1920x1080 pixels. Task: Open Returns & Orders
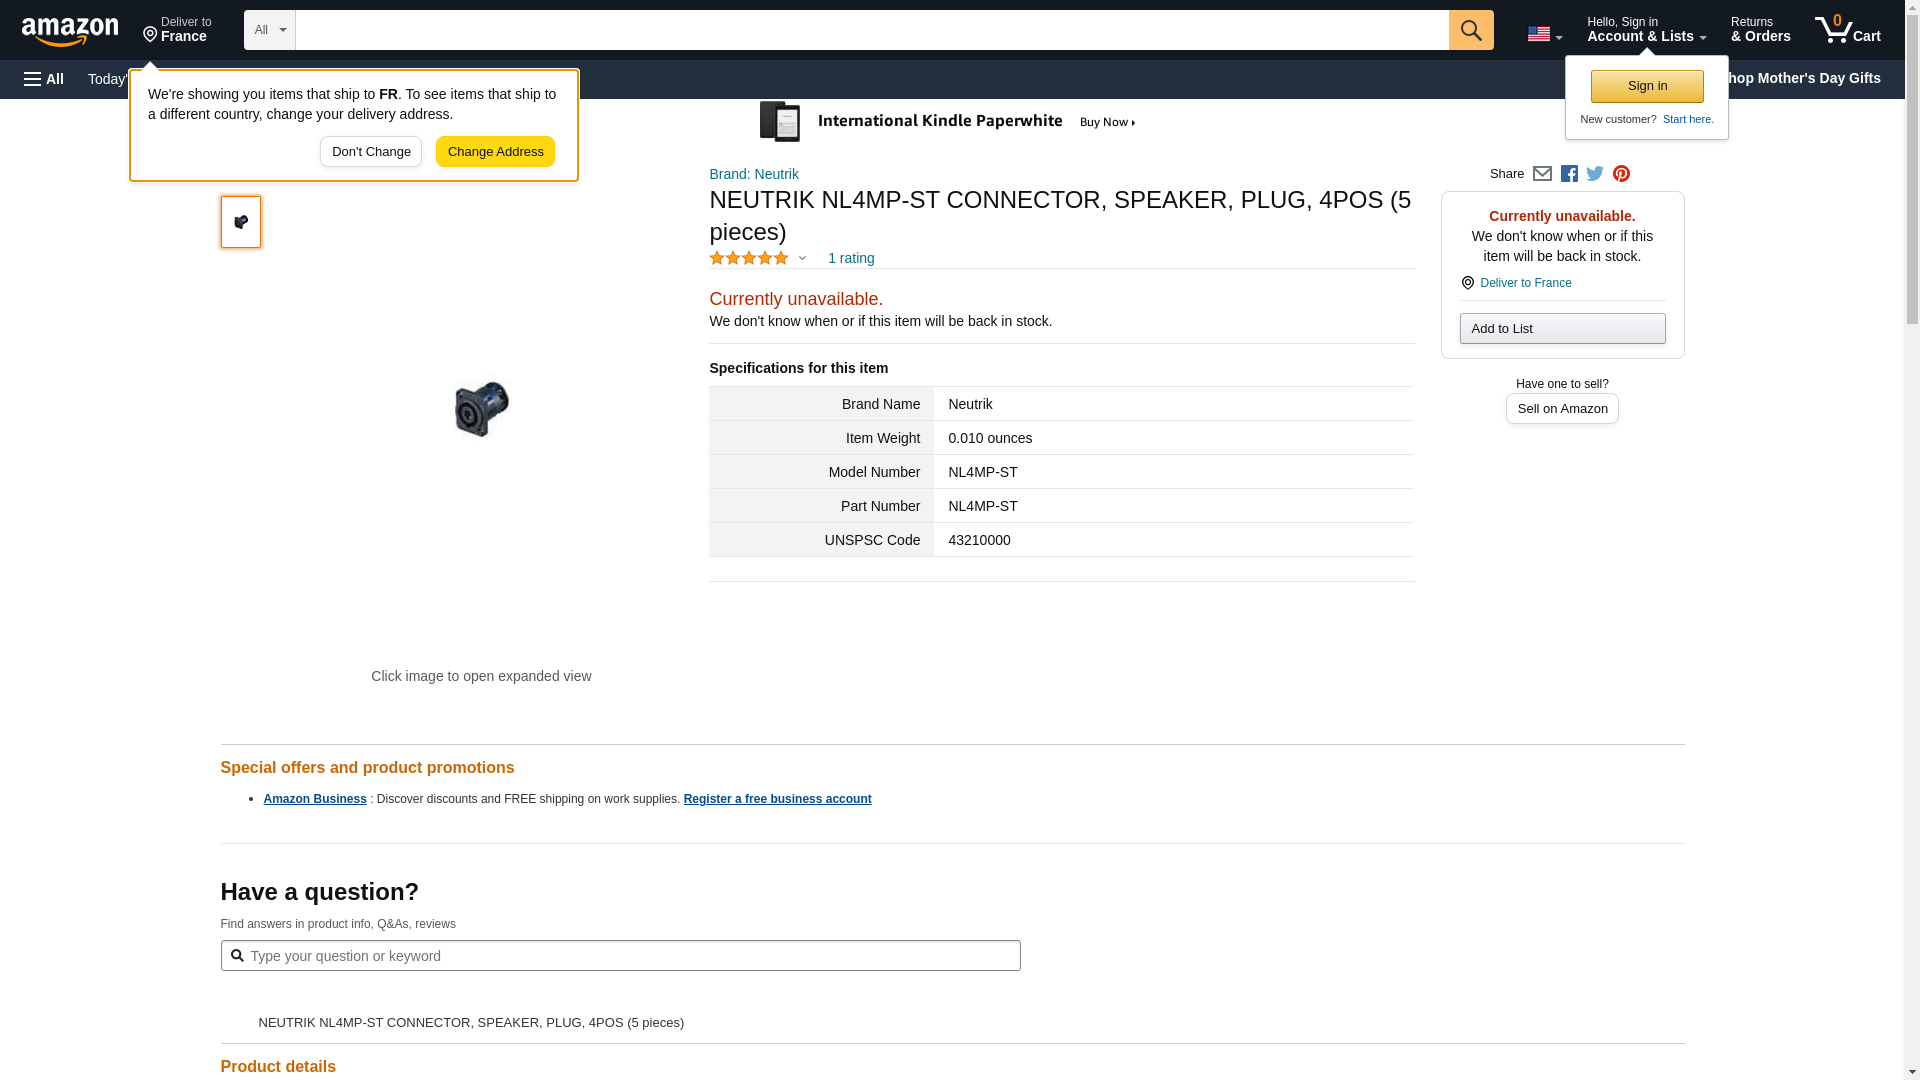(x=1760, y=30)
